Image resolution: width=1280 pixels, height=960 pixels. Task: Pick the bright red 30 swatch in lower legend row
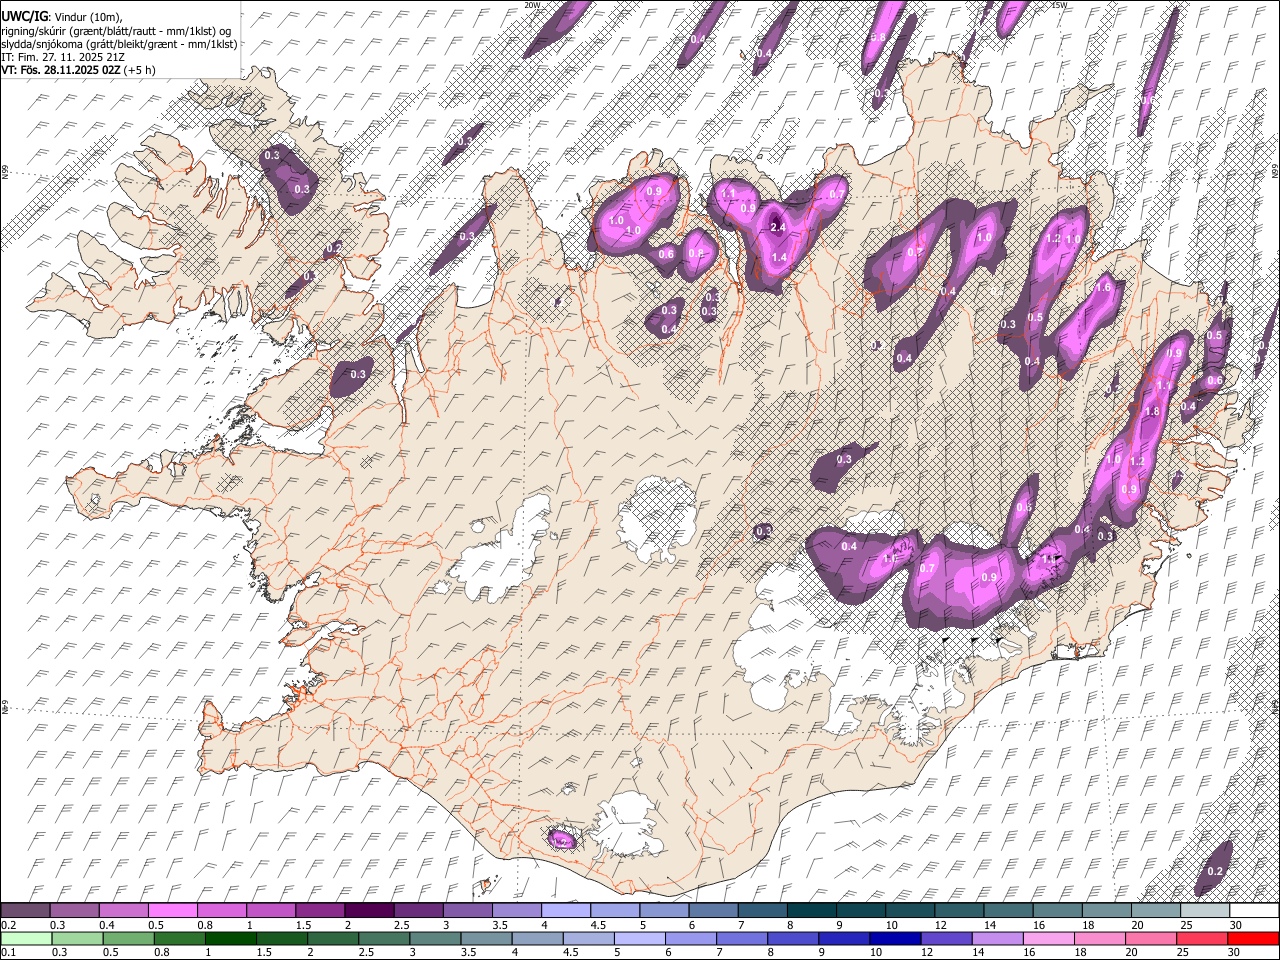click(1252, 938)
